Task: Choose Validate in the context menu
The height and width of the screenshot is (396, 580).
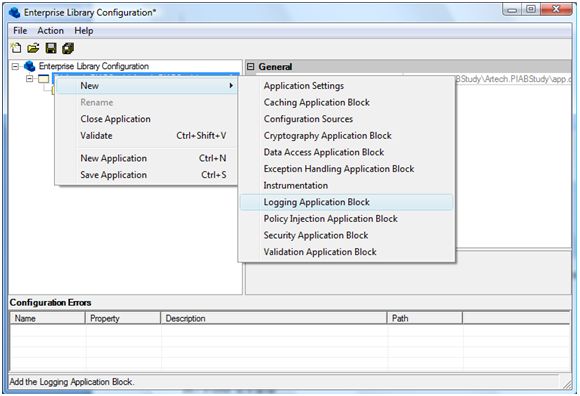Action: [147, 136]
